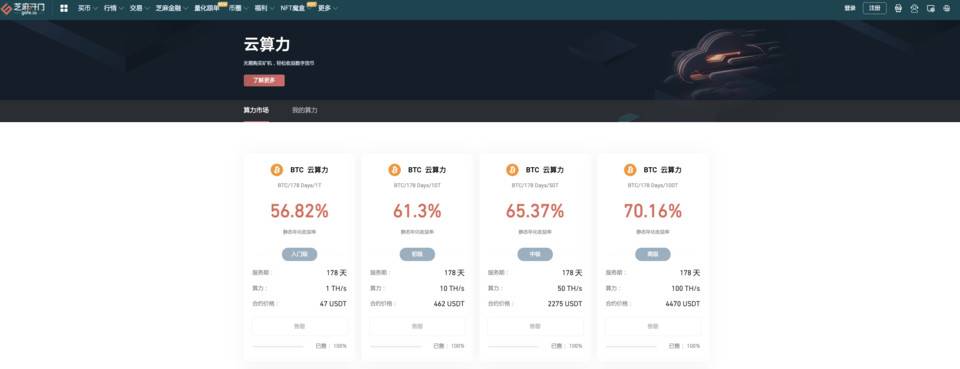Click the 登录 login link

click(850, 9)
